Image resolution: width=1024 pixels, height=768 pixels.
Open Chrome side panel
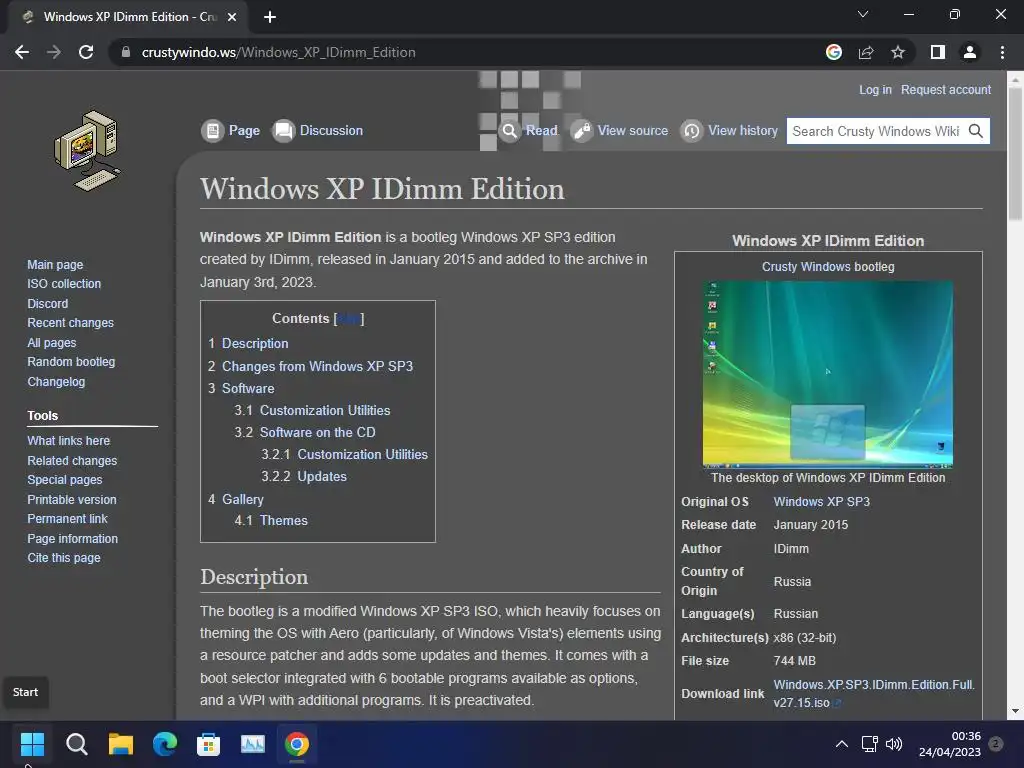tap(938, 52)
